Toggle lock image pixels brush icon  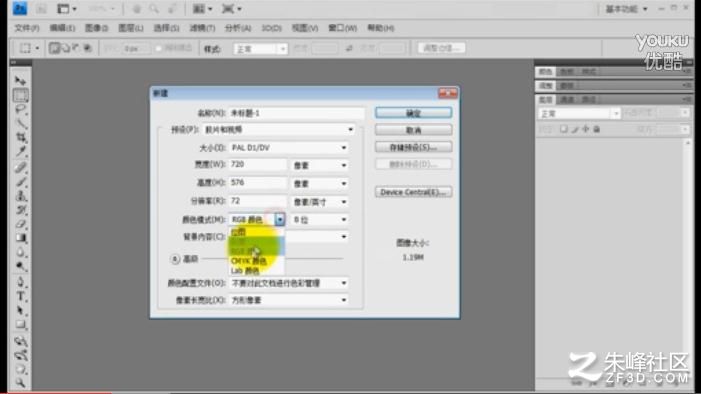click(575, 129)
